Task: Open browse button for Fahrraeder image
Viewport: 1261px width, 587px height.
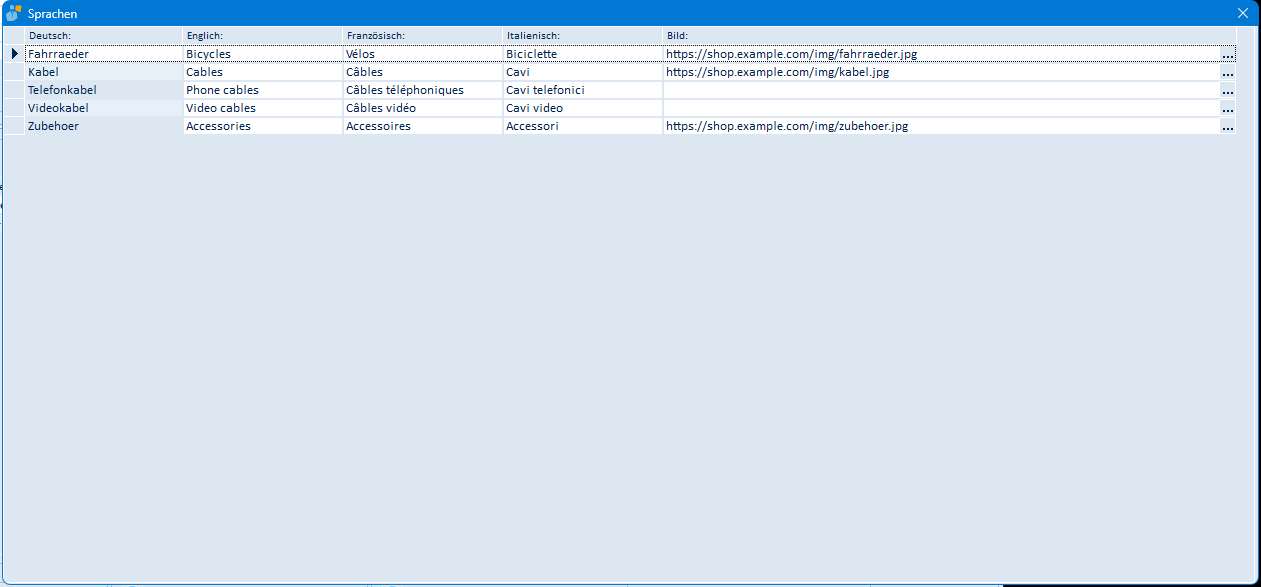Action: coord(1228,54)
